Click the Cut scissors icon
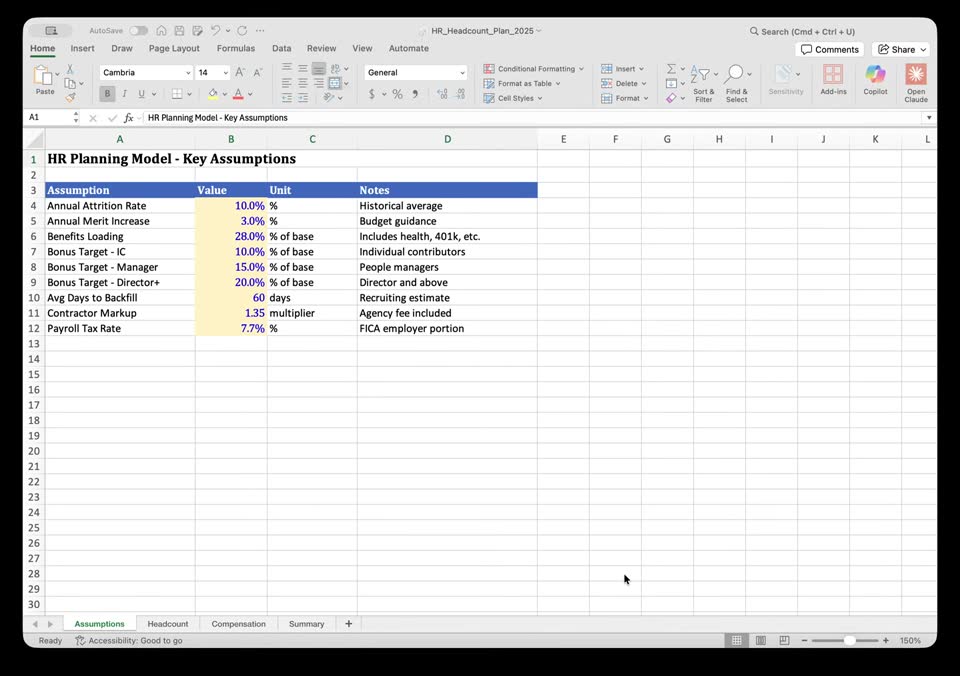The image size is (960, 676). [x=70, y=69]
